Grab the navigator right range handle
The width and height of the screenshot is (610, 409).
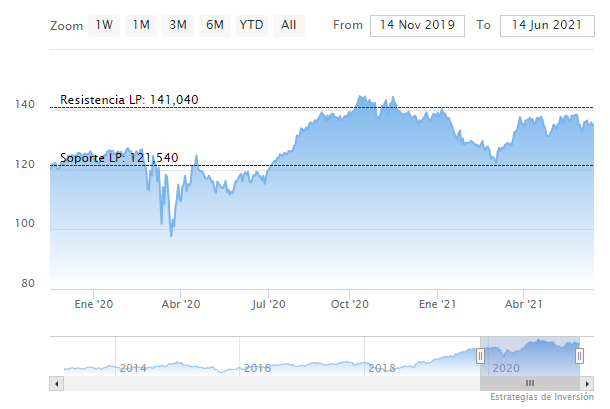click(x=579, y=356)
